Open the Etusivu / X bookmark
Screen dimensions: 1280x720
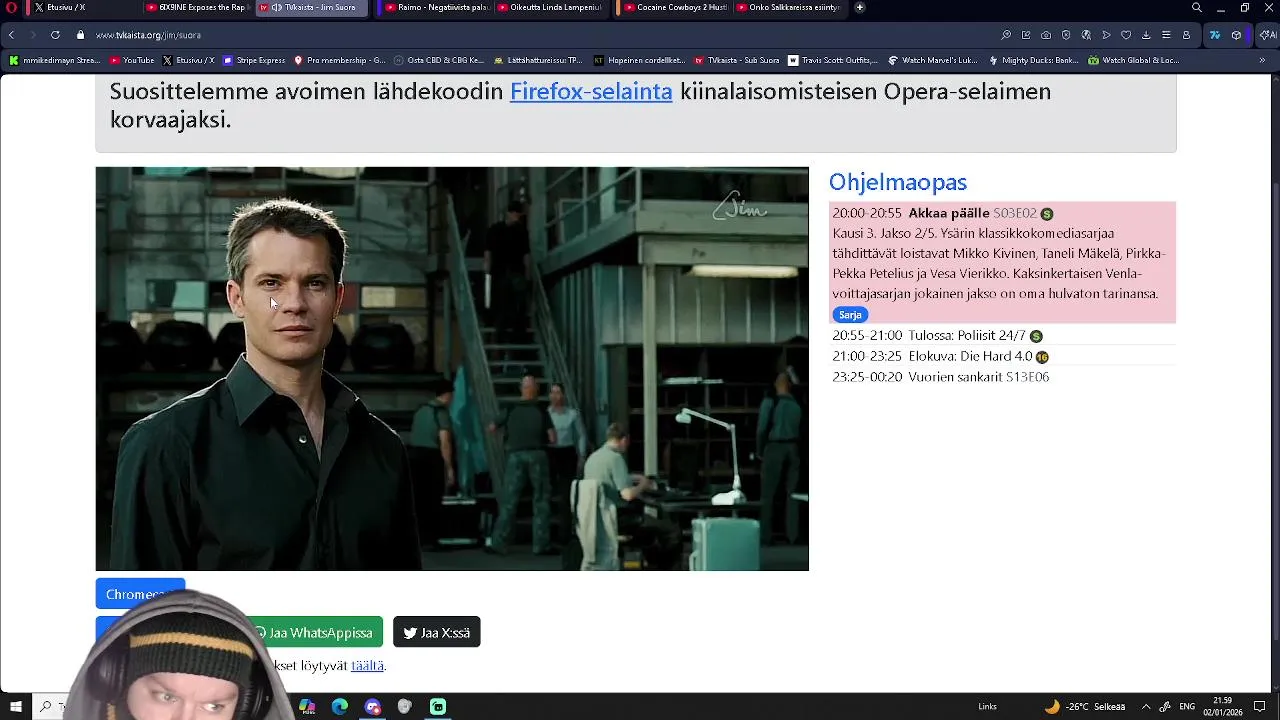[x=188, y=60]
